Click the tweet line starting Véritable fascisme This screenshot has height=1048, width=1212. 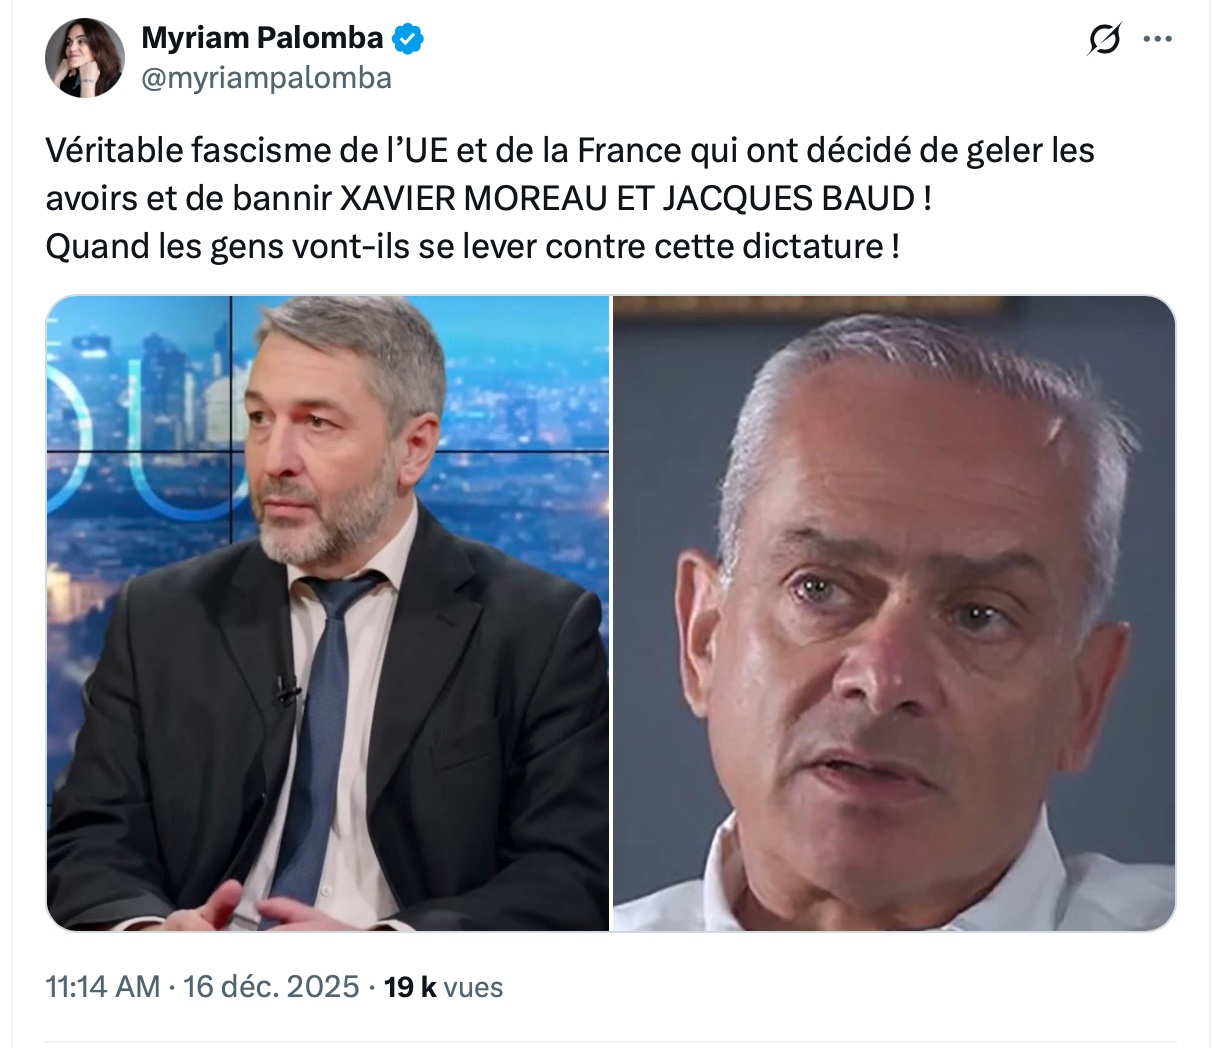click(570, 150)
